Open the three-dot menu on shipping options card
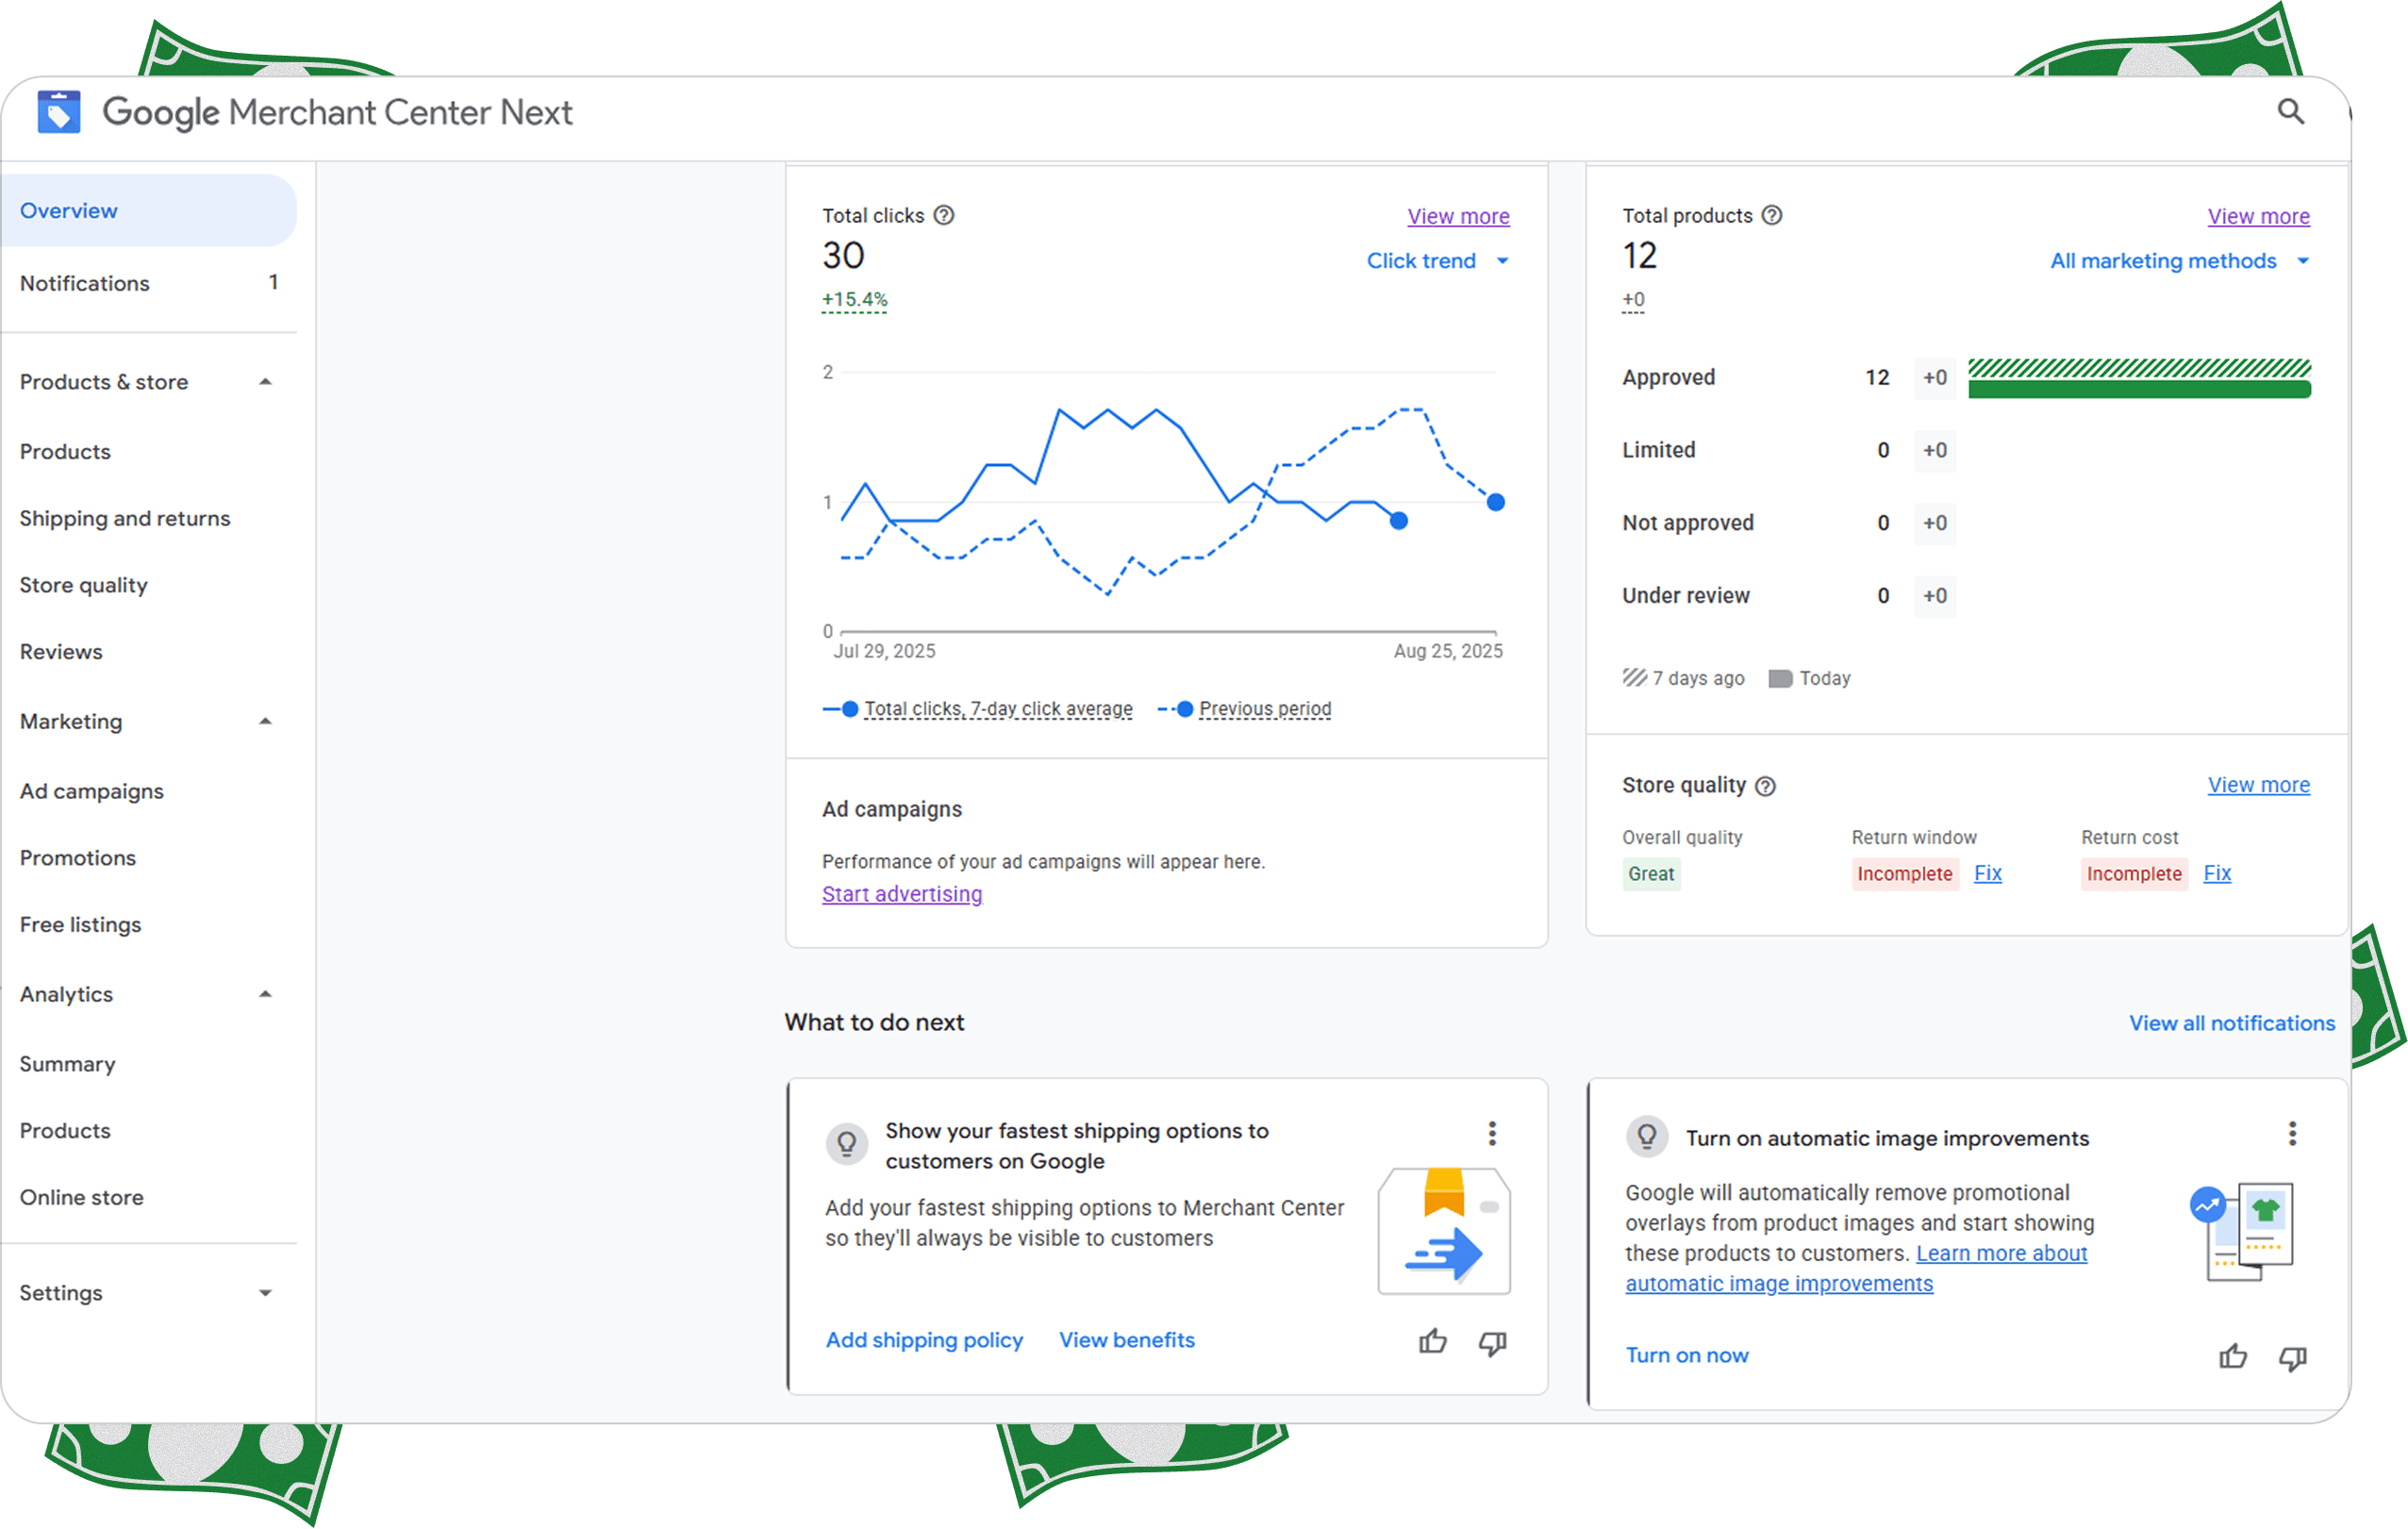The height and width of the screenshot is (1529, 2408). [1492, 1133]
